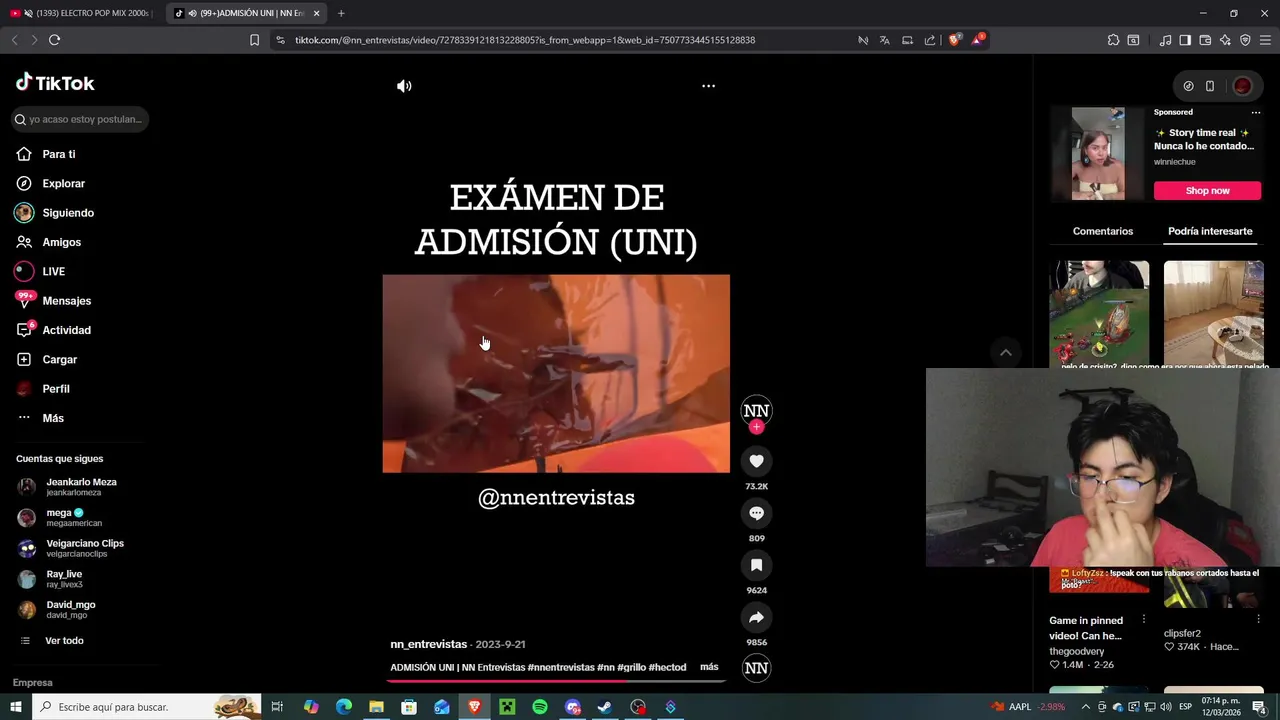1280x720 pixels.
Task: Toggle the browser sidebar panel
Action: [1185, 40]
